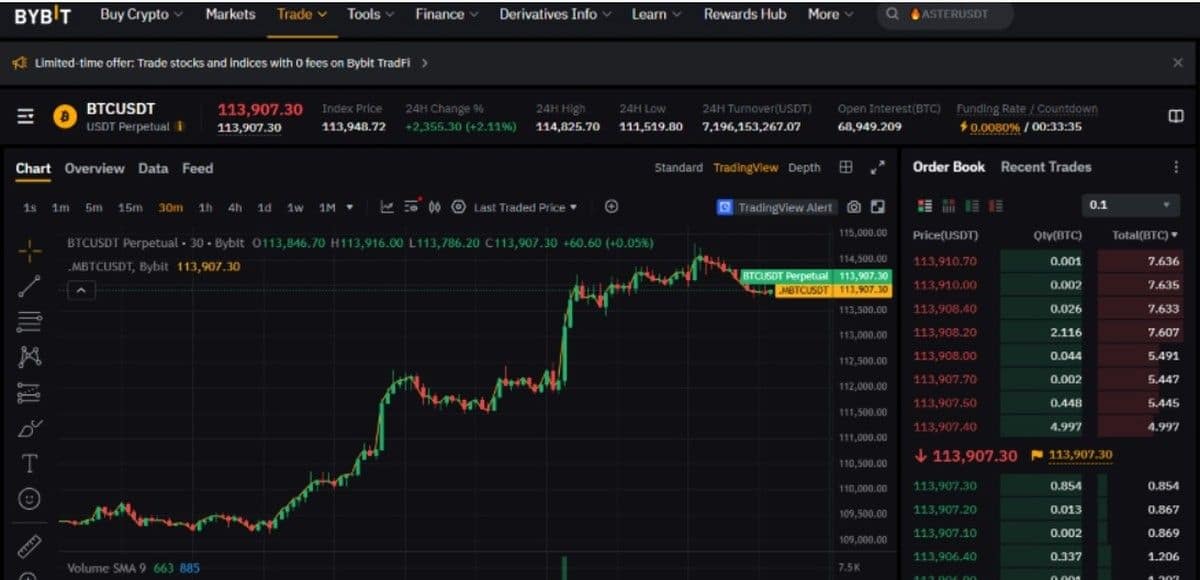
Task: Sort by Total(BTC) column header
Action: tap(1144, 235)
